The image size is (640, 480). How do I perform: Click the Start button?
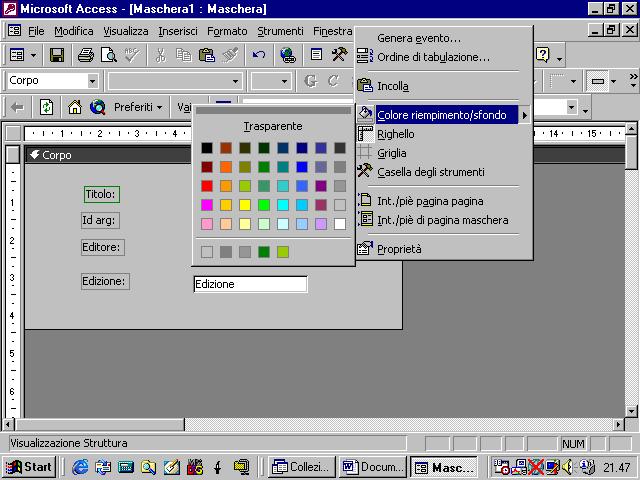29,467
